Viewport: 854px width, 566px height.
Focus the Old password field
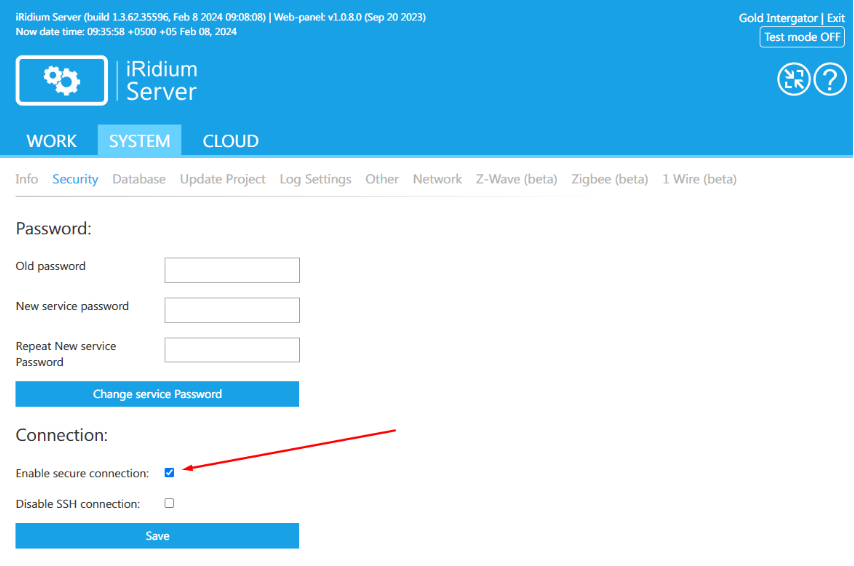[x=232, y=270]
